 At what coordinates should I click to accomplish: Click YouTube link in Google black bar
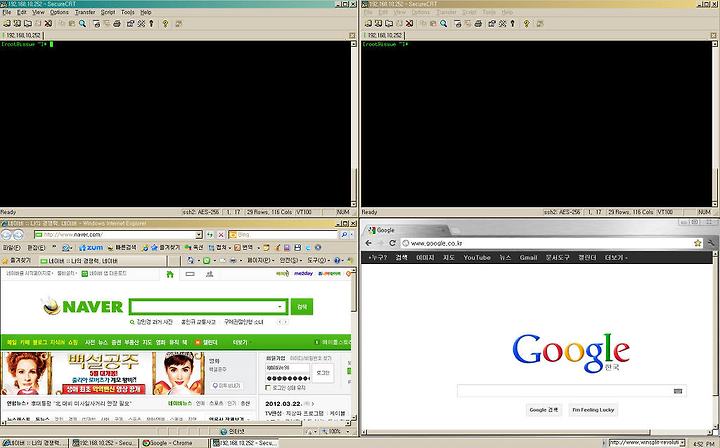(x=477, y=258)
